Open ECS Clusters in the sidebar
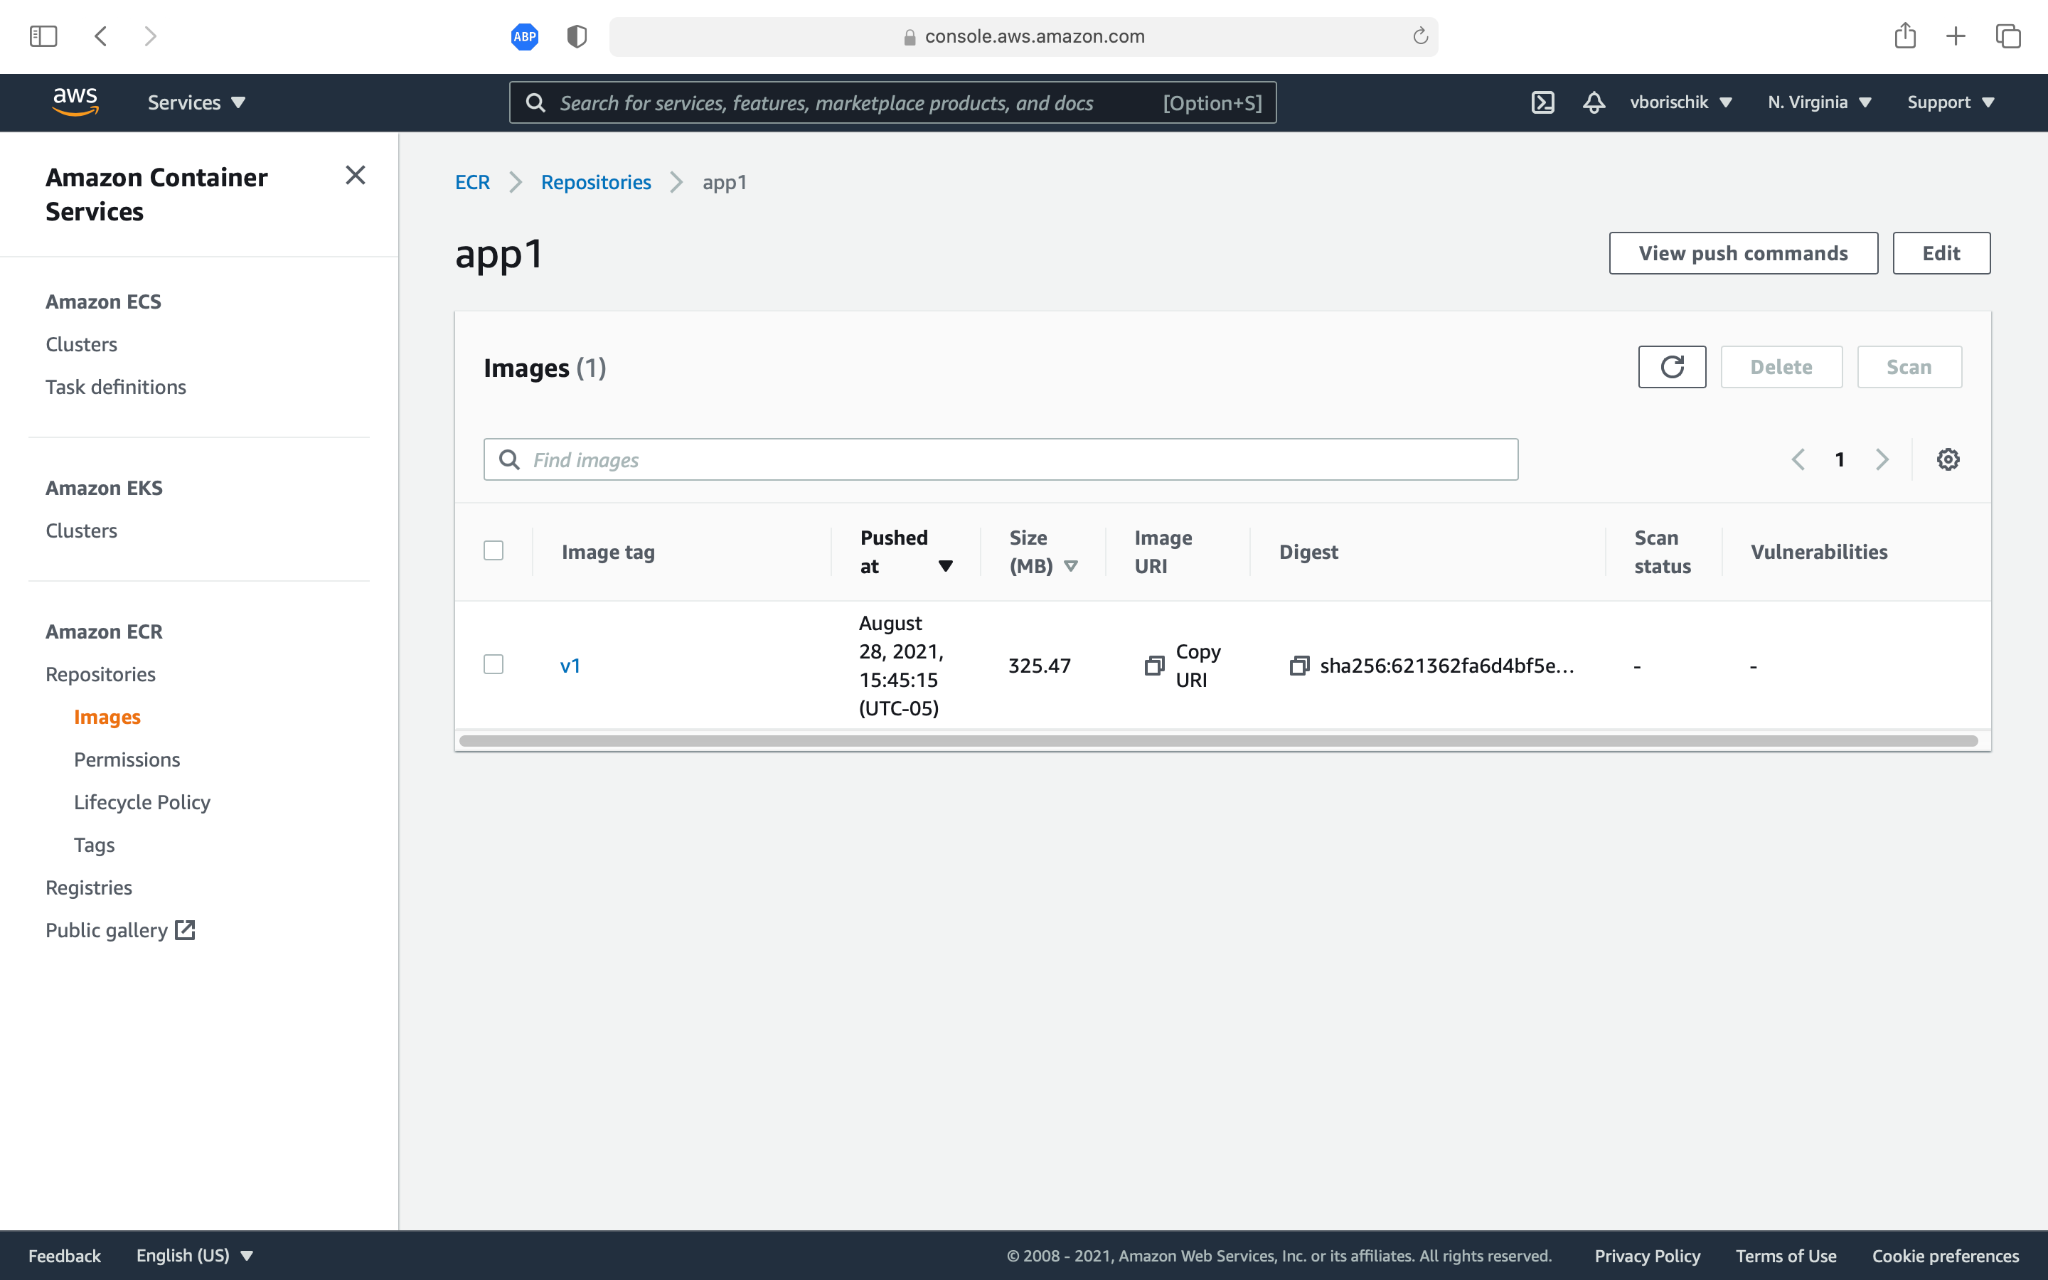 81,344
